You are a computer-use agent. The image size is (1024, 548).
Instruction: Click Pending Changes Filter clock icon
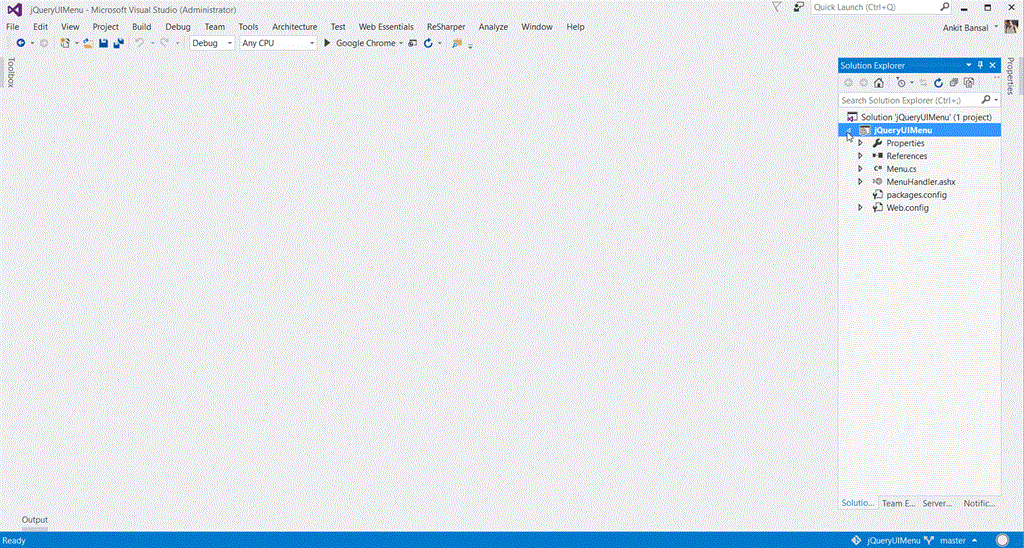coord(901,83)
